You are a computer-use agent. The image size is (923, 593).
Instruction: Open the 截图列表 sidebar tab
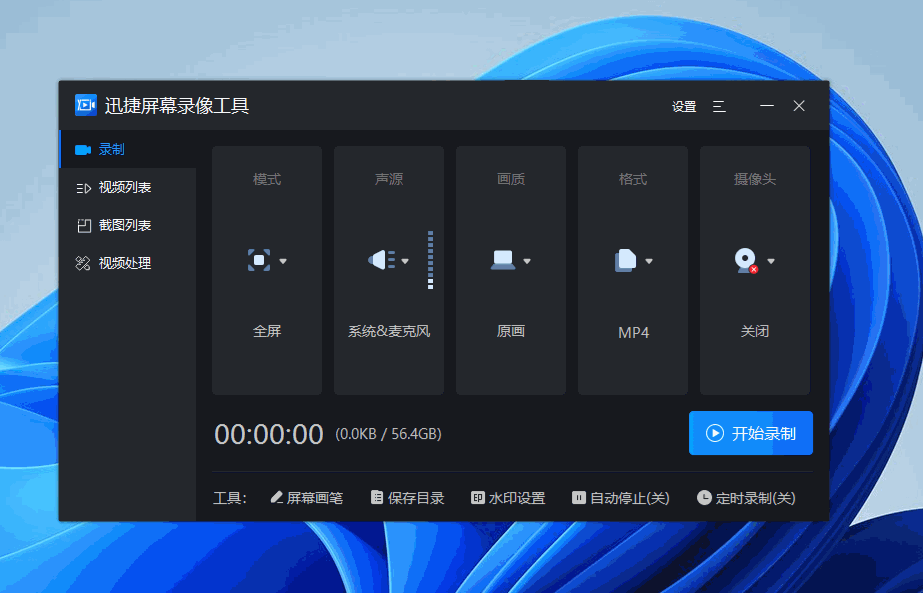tap(128, 226)
